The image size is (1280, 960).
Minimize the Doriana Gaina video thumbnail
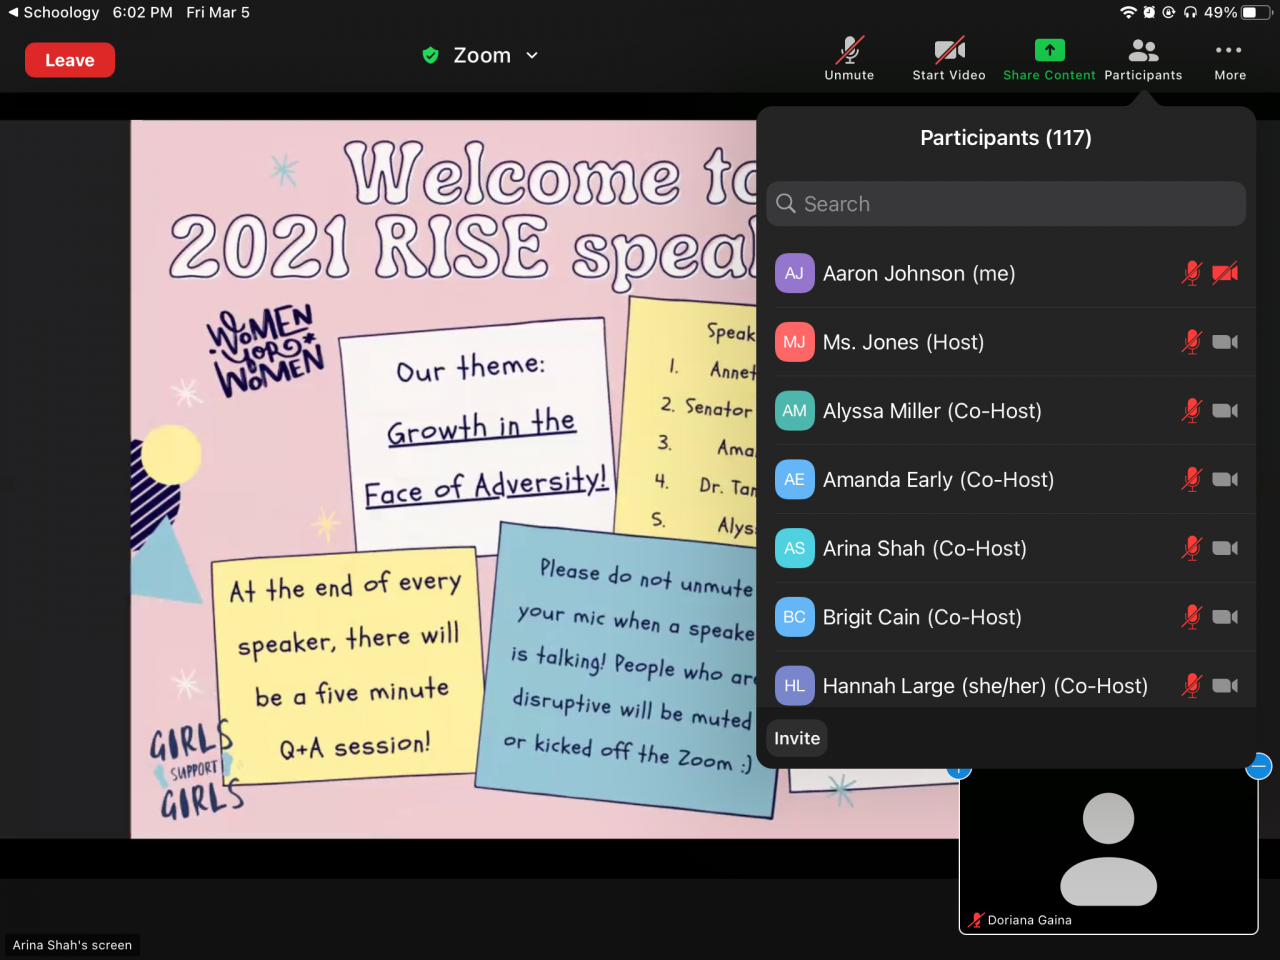coord(1258,767)
